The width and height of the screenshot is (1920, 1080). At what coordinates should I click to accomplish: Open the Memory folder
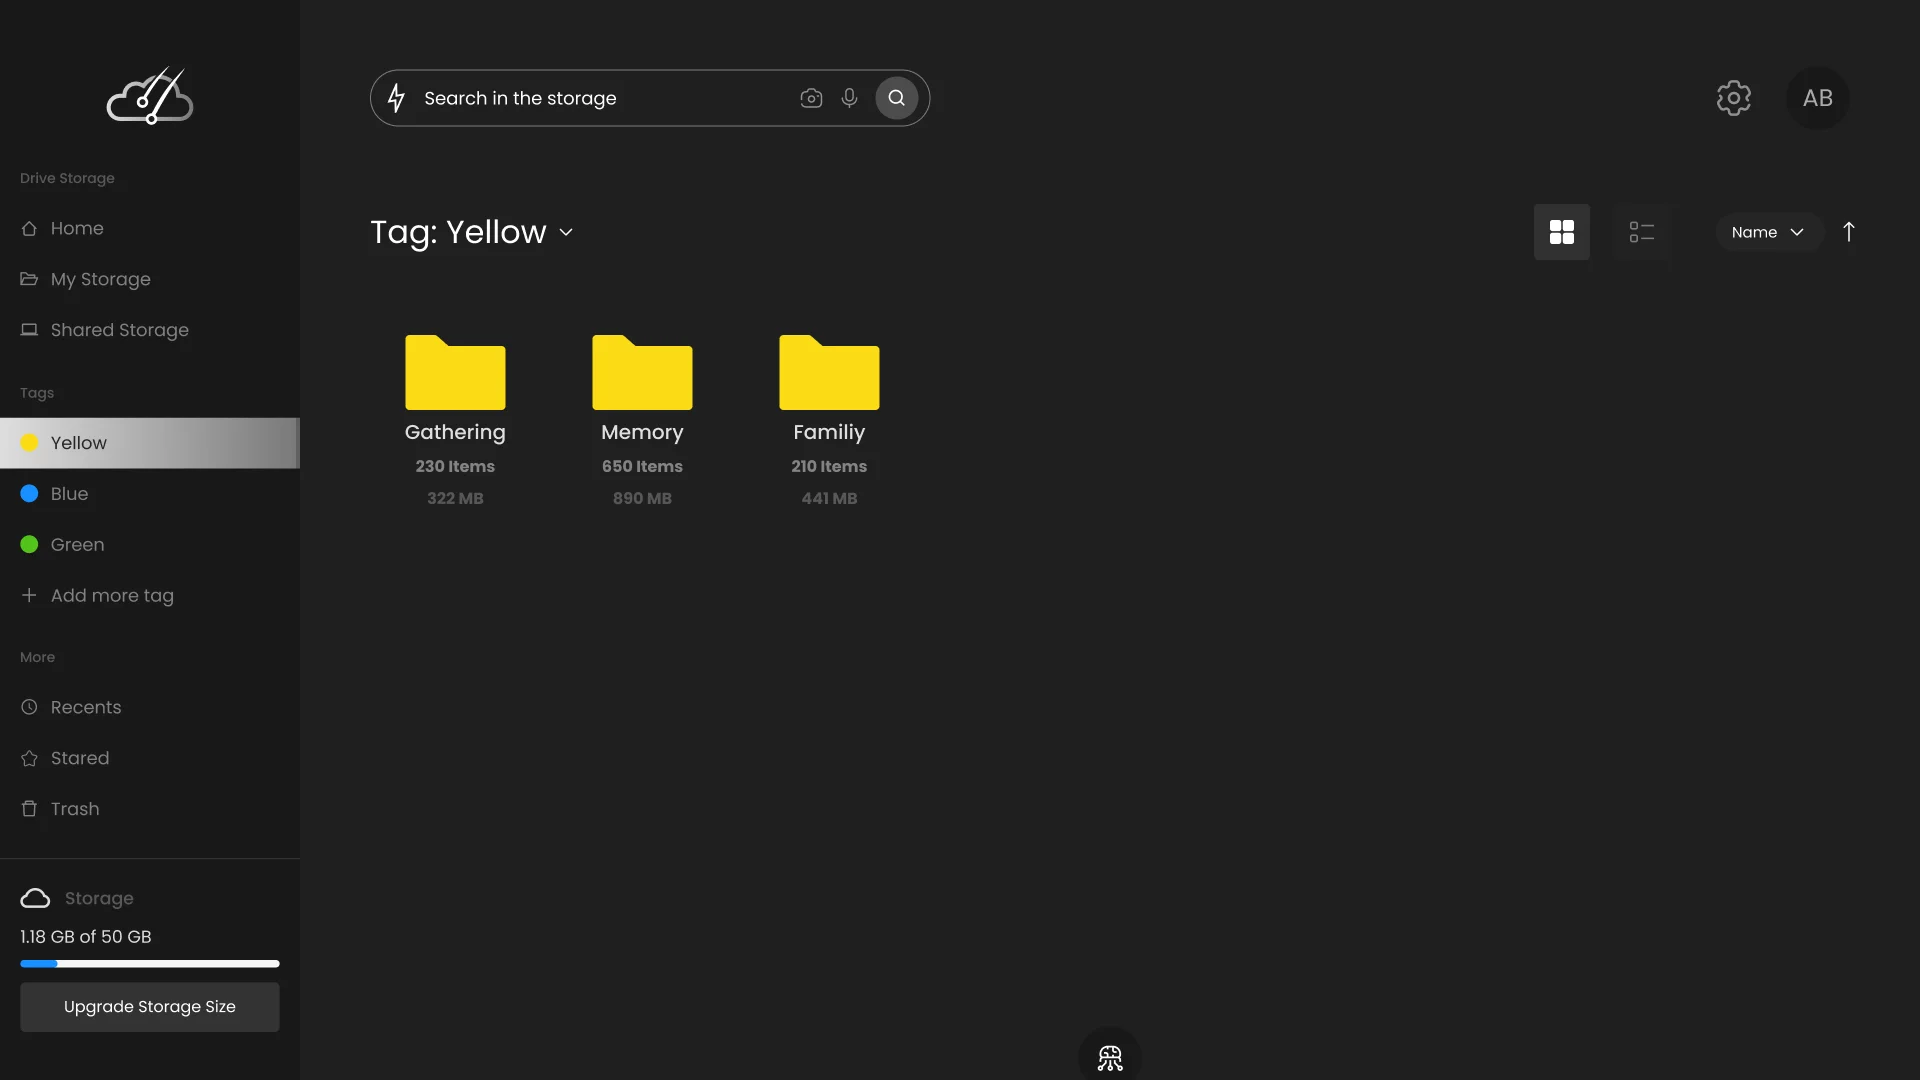click(x=642, y=372)
